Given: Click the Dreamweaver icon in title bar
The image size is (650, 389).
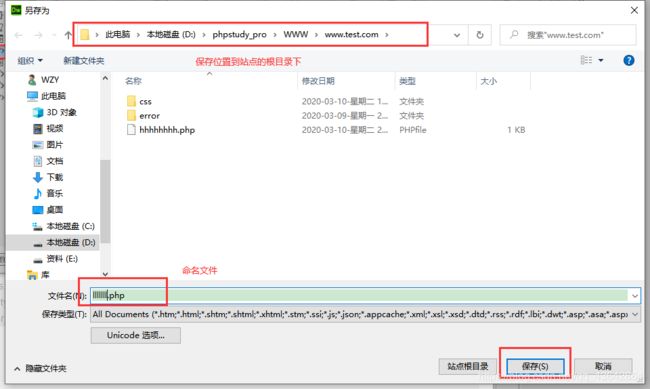Looking at the screenshot, I should click(16, 10).
